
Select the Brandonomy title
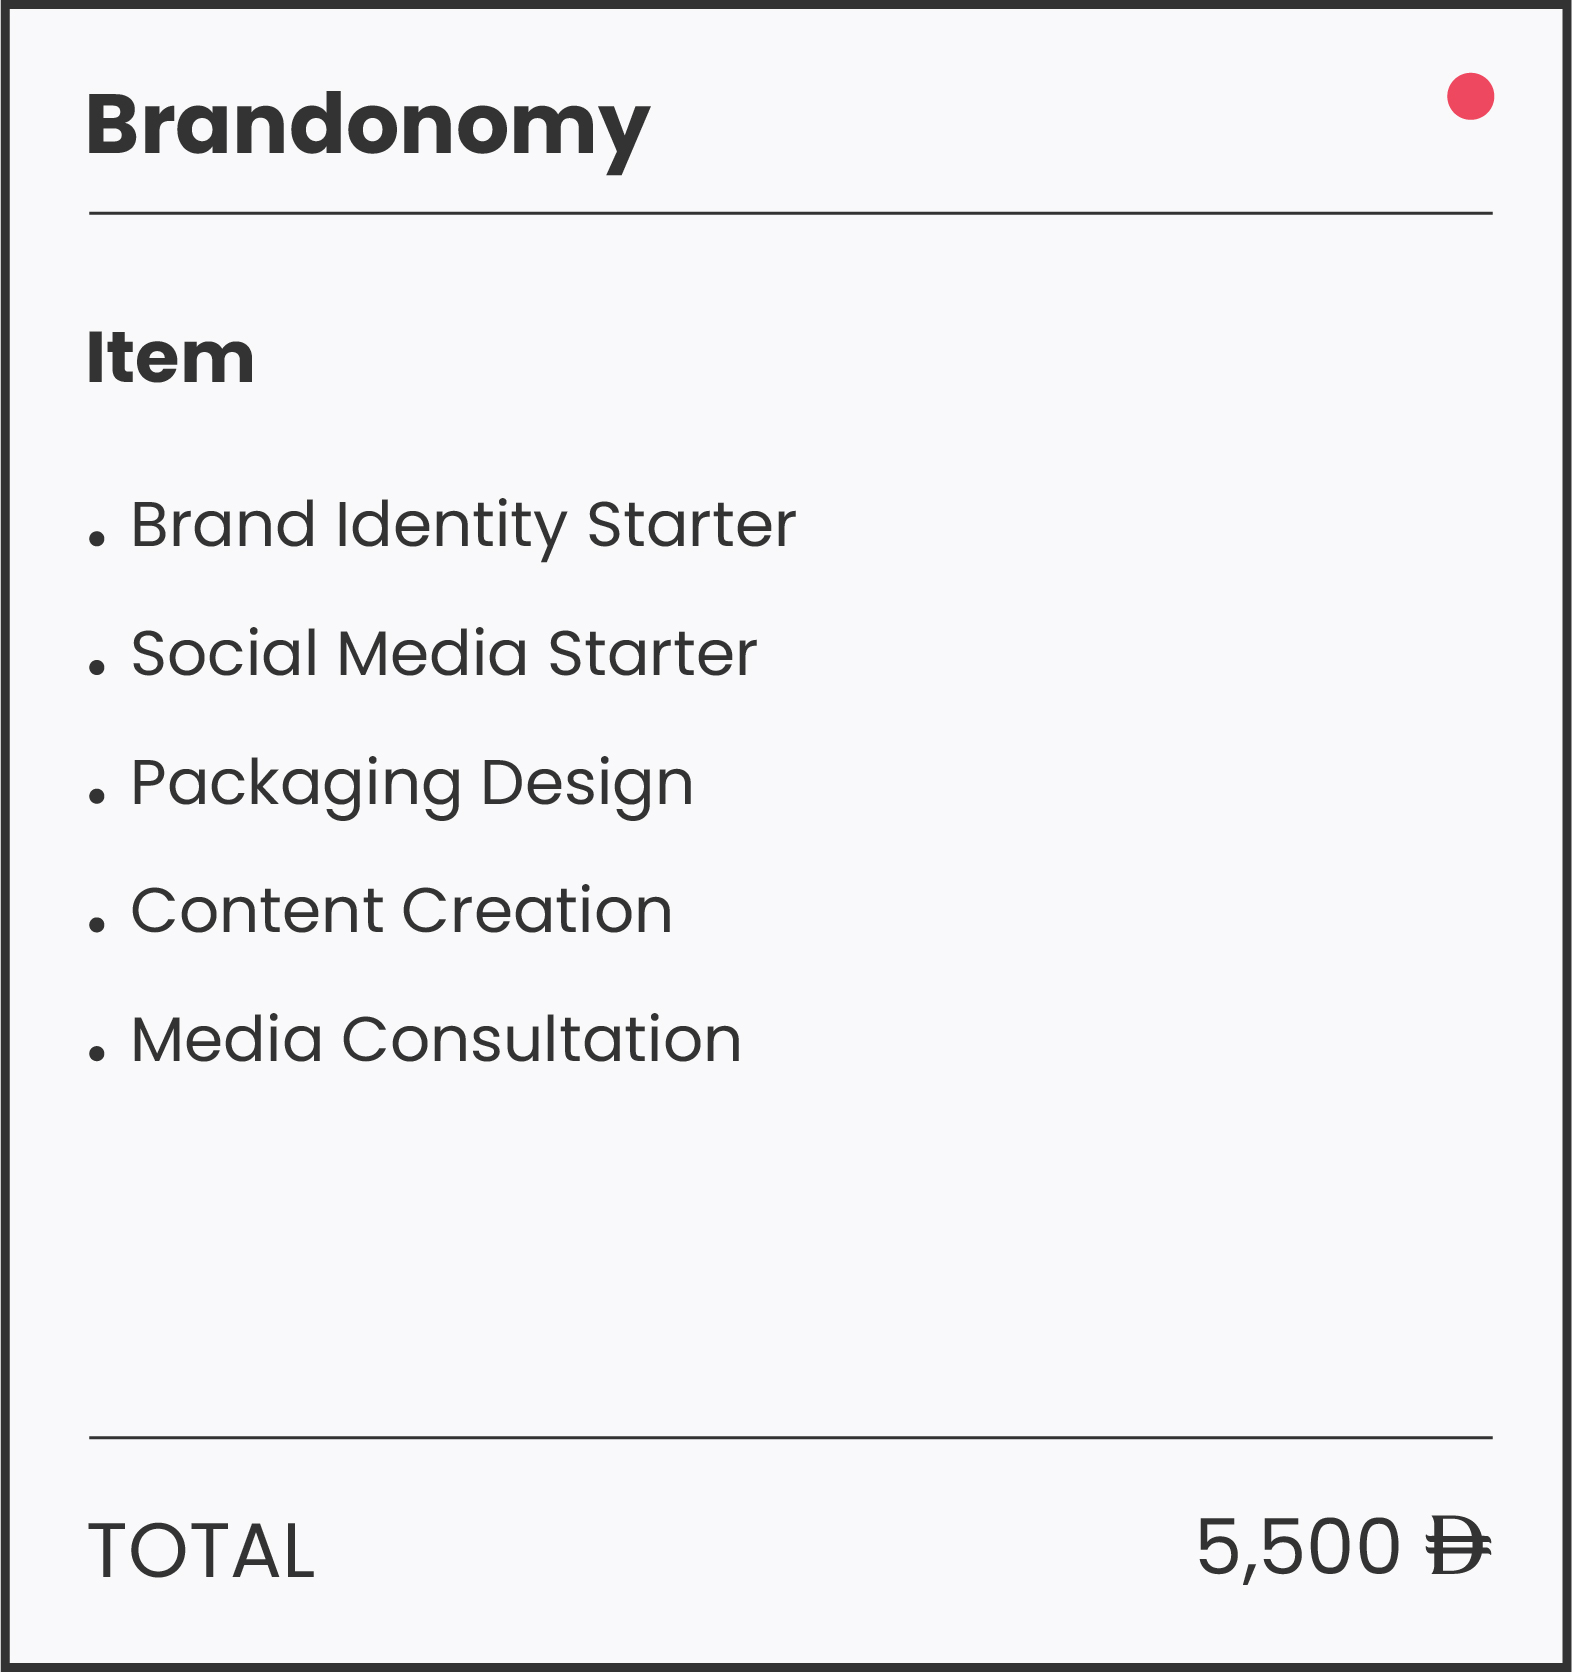click(368, 128)
